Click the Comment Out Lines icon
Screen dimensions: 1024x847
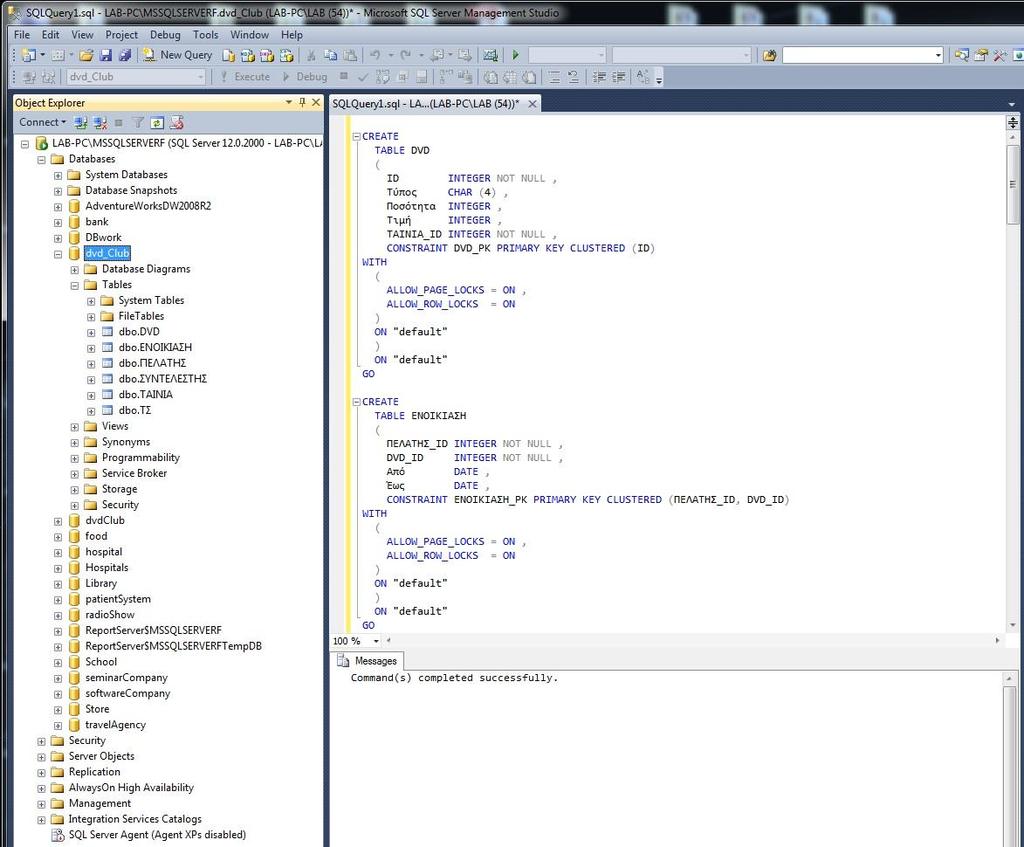tap(554, 77)
